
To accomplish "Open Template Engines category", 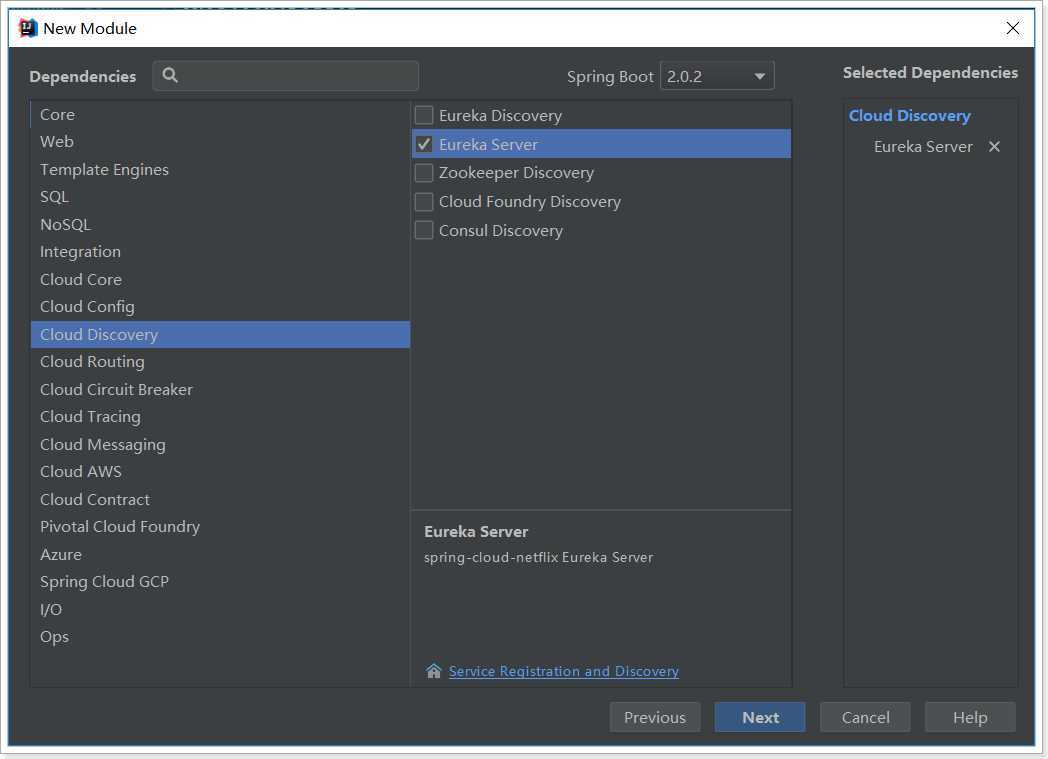I will 220,170.
